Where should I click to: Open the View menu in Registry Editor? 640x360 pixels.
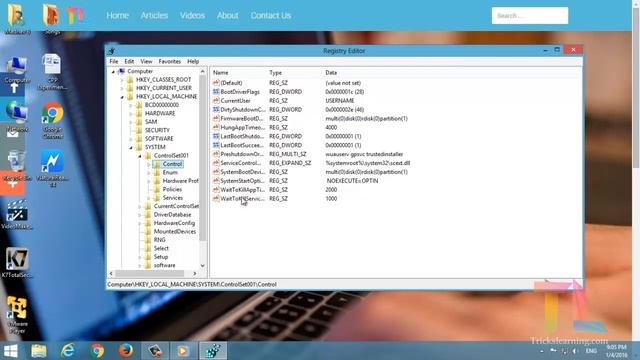click(x=146, y=62)
